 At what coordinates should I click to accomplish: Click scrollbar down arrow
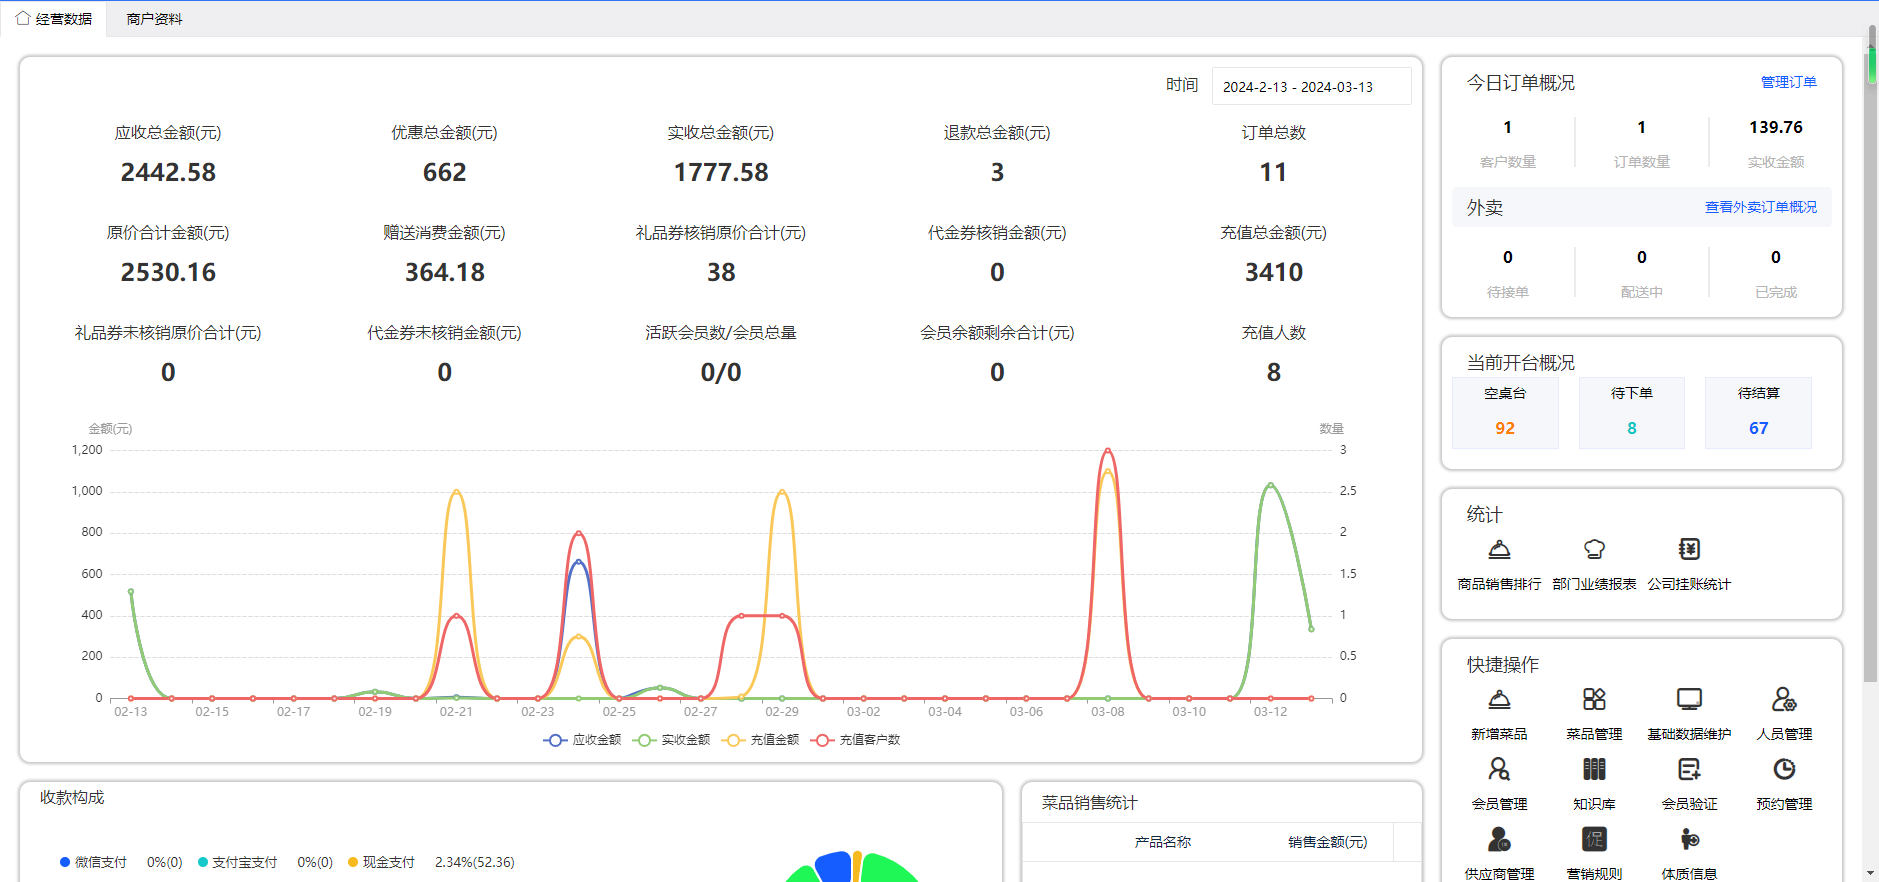(1870, 874)
